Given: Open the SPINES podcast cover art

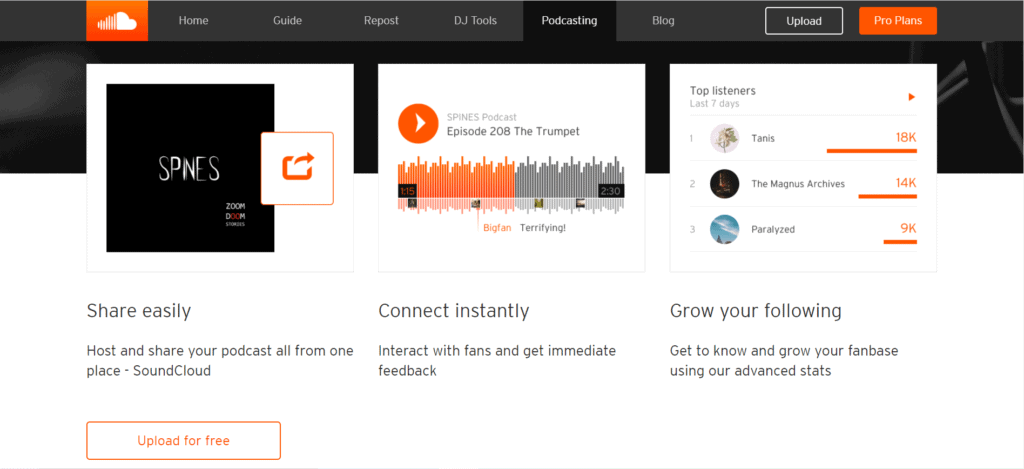Looking at the screenshot, I should pyautogui.click(x=190, y=168).
